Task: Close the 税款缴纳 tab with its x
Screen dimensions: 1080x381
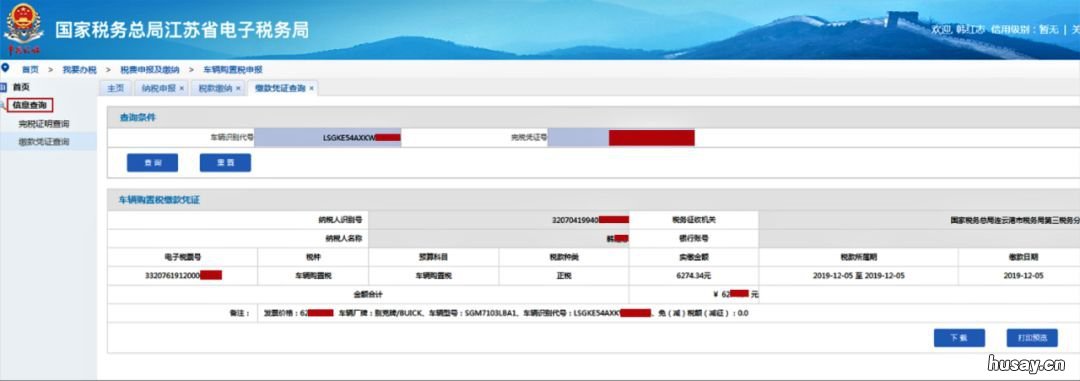Action: tap(238, 88)
